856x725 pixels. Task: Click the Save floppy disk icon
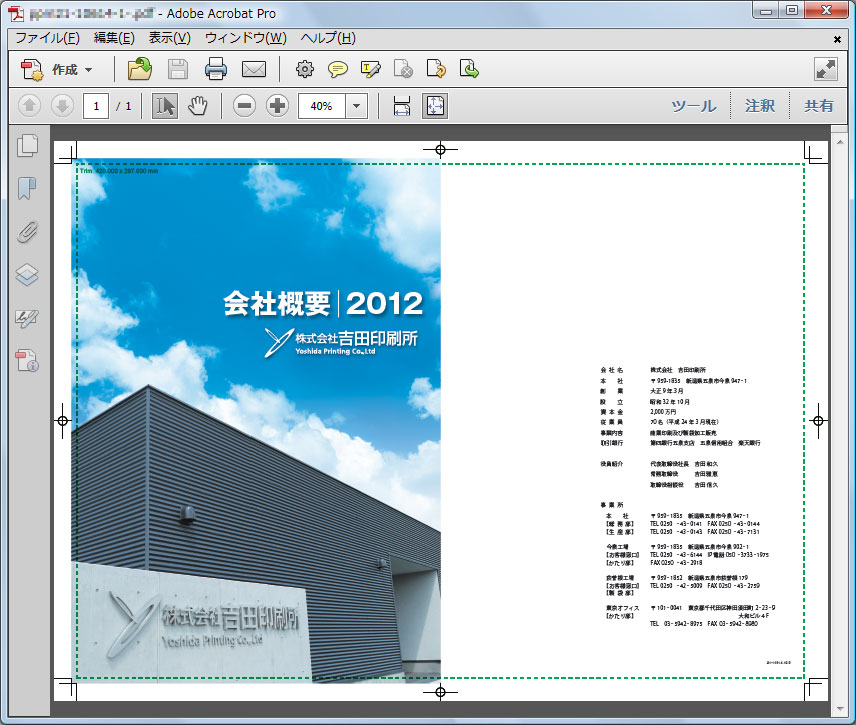tap(177, 69)
